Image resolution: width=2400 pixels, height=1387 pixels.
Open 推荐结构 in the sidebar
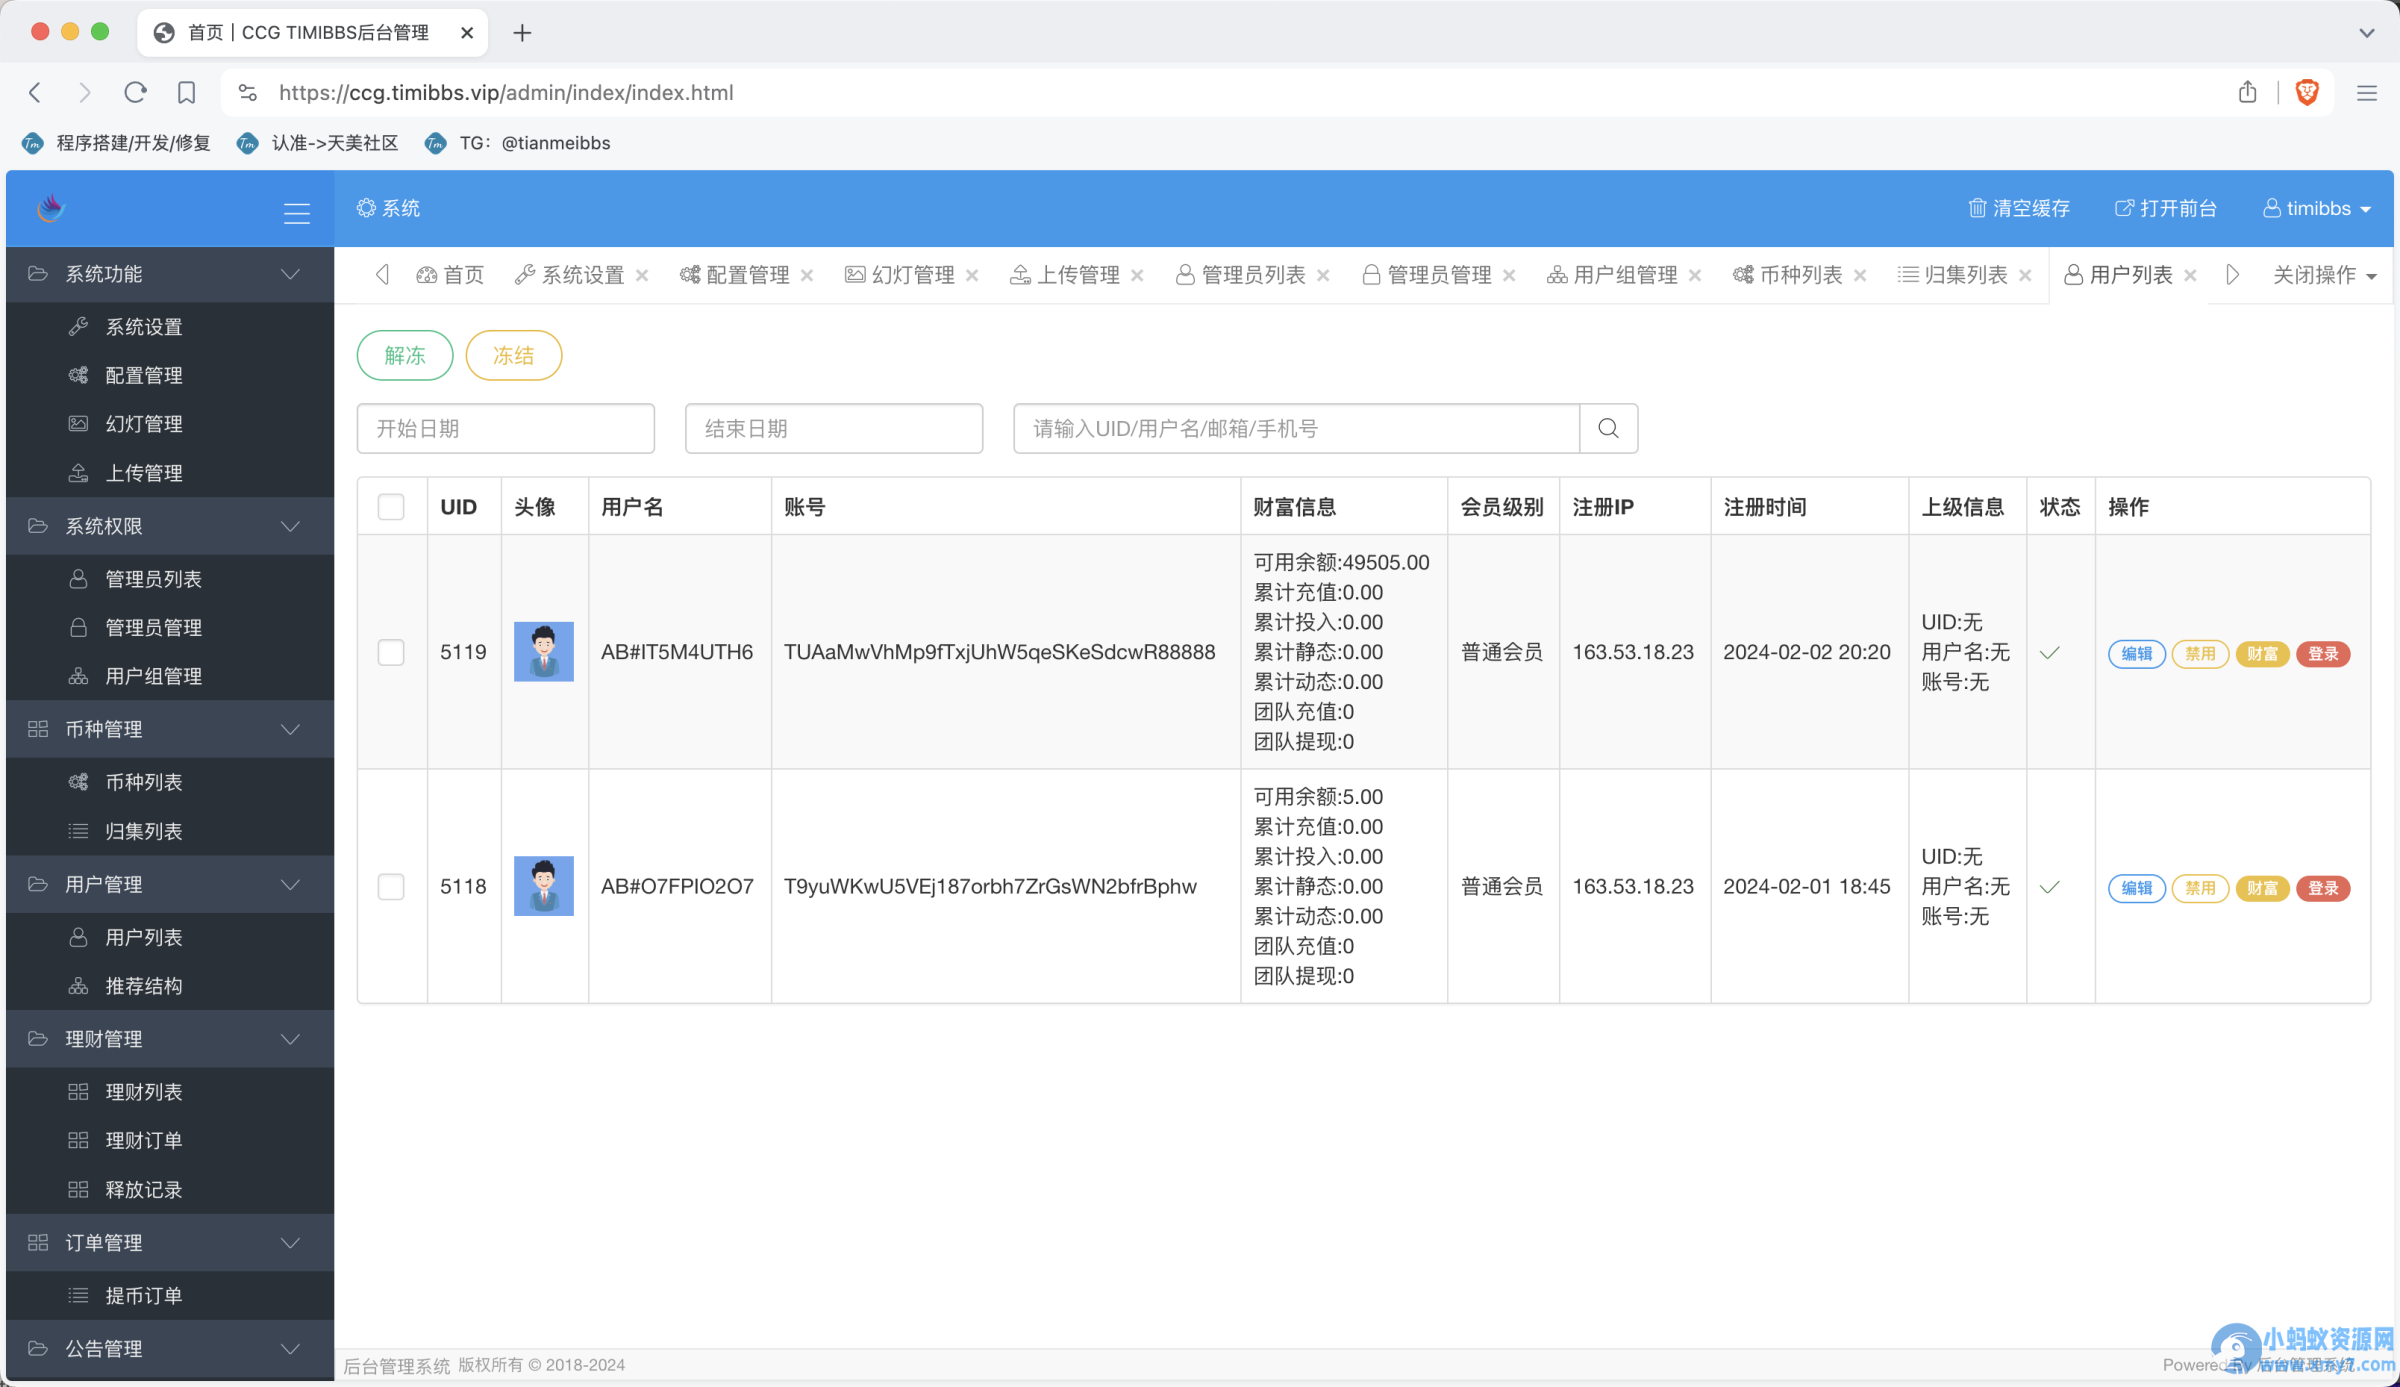pos(144,986)
